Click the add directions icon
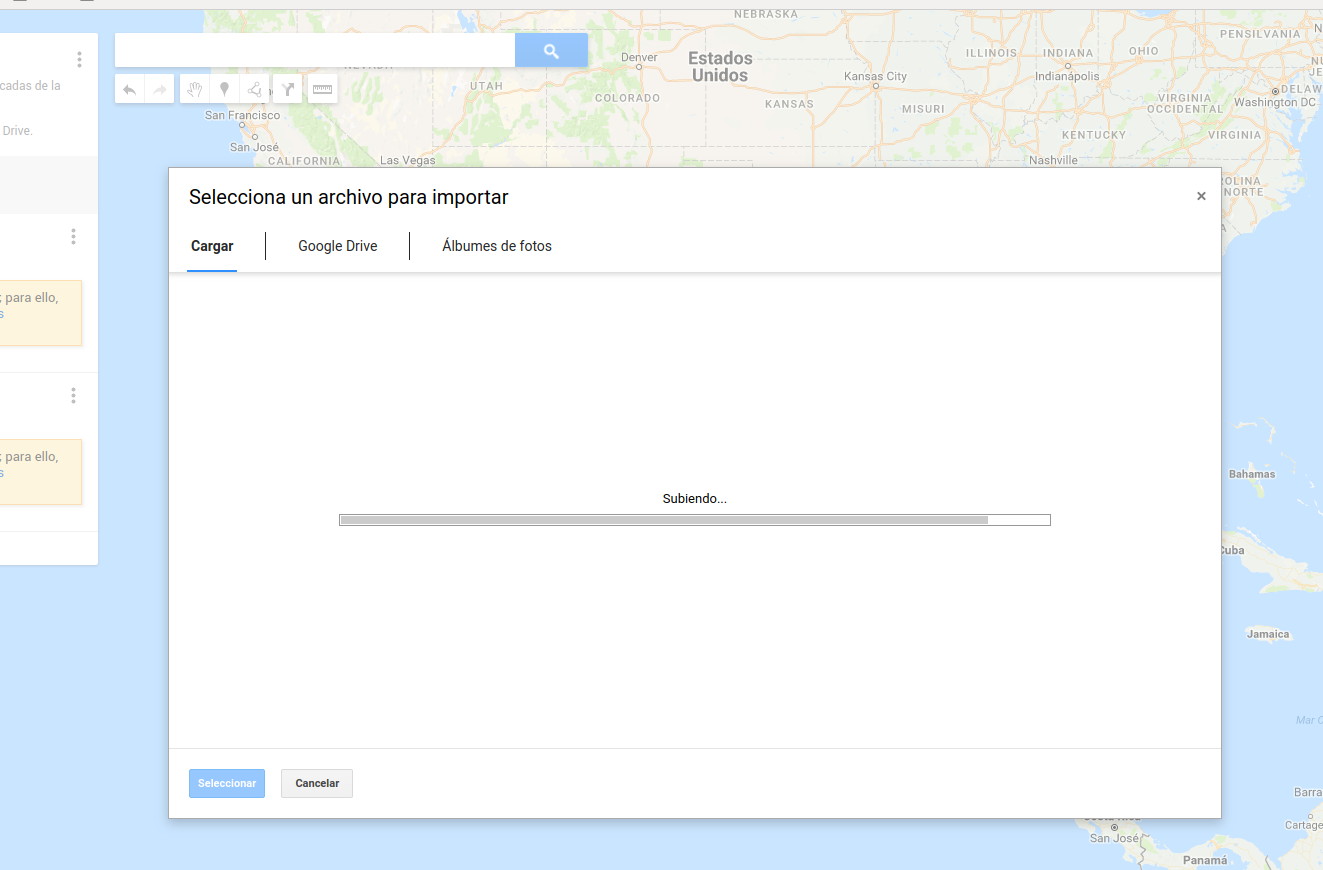This screenshot has height=870, width=1323. point(287,90)
